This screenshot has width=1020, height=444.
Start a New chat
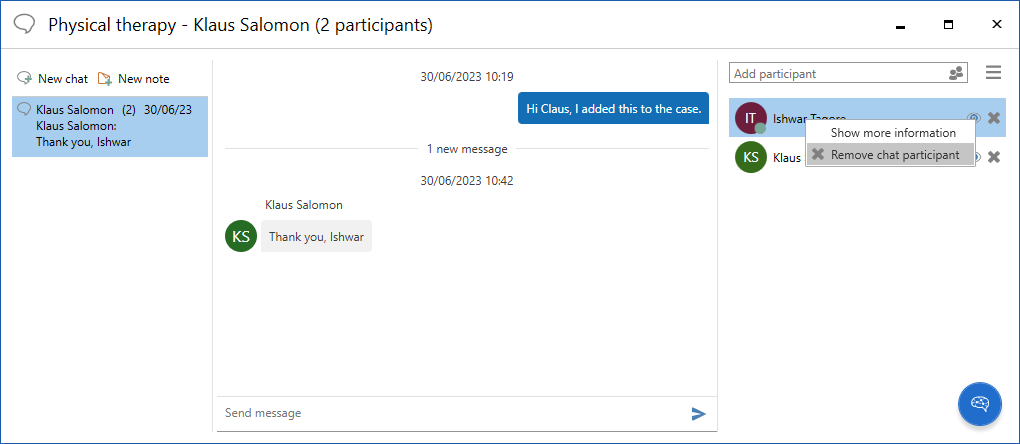pyautogui.click(x=53, y=78)
